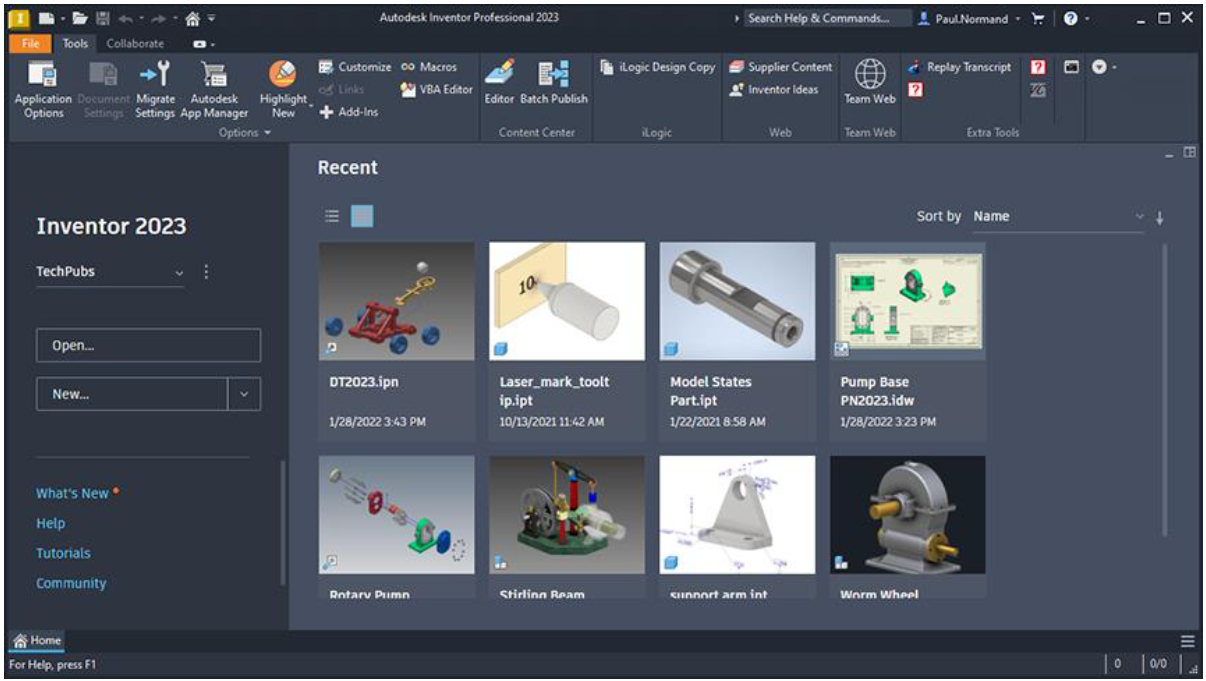Image resolution: width=1206 pixels, height=681 pixels.
Task: Switch Recent files to tile view
Action: coord(362,216)
